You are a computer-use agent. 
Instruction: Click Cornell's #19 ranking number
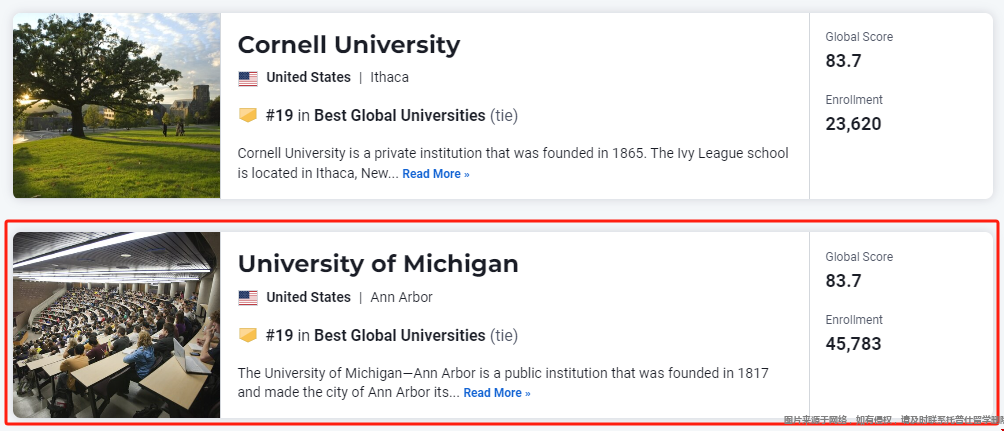click(279, 115)
